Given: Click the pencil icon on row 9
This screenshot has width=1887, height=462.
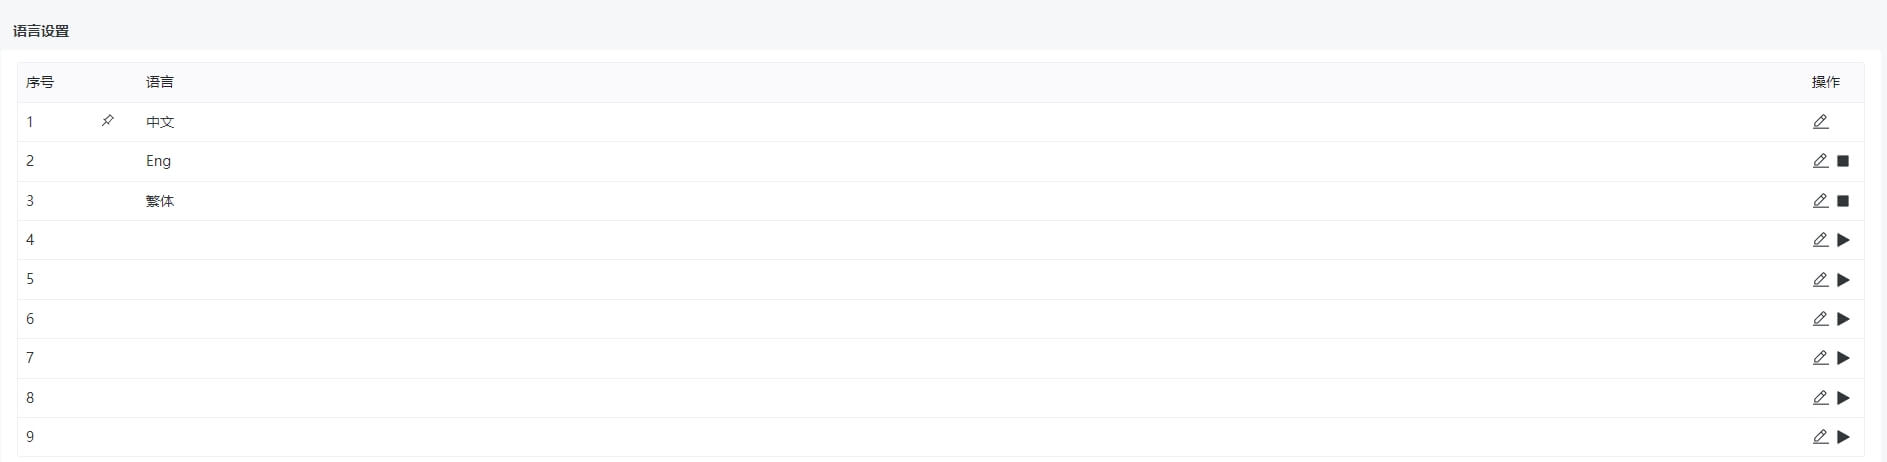Looking at the screenshot, I should [x=1820, y=437].
